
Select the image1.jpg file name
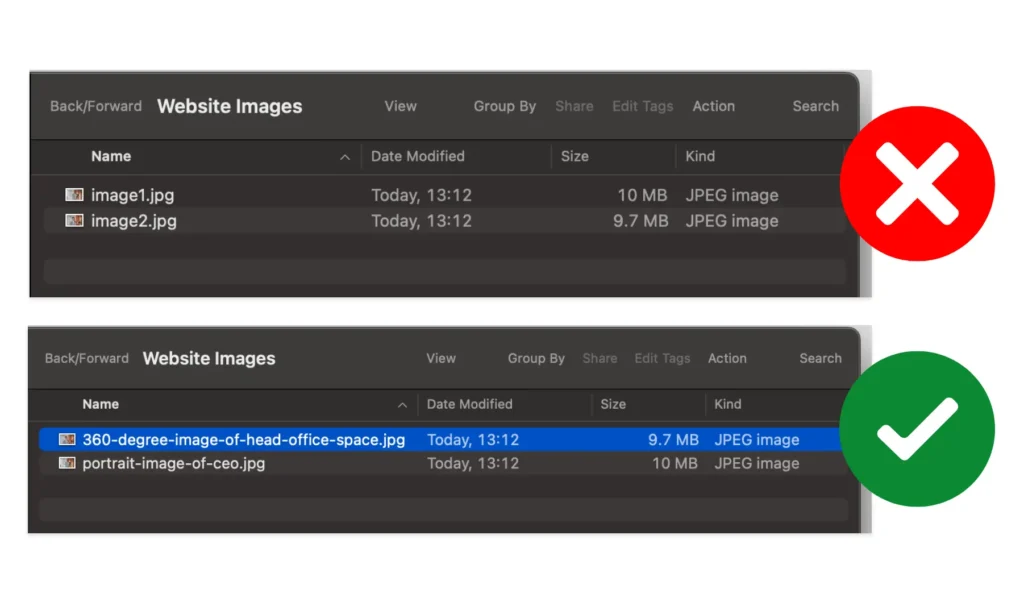pyautogui.click(x=133, y=195)
